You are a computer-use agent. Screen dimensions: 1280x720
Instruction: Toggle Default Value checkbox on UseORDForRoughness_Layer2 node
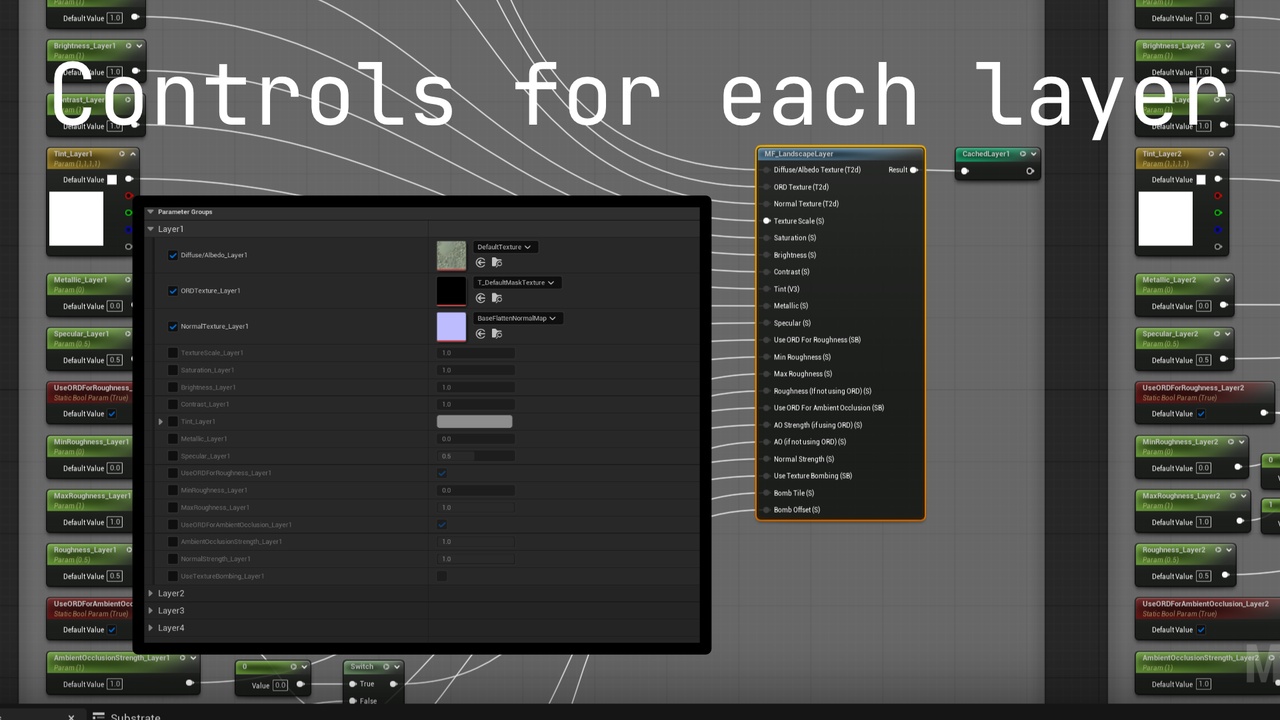1201,414
